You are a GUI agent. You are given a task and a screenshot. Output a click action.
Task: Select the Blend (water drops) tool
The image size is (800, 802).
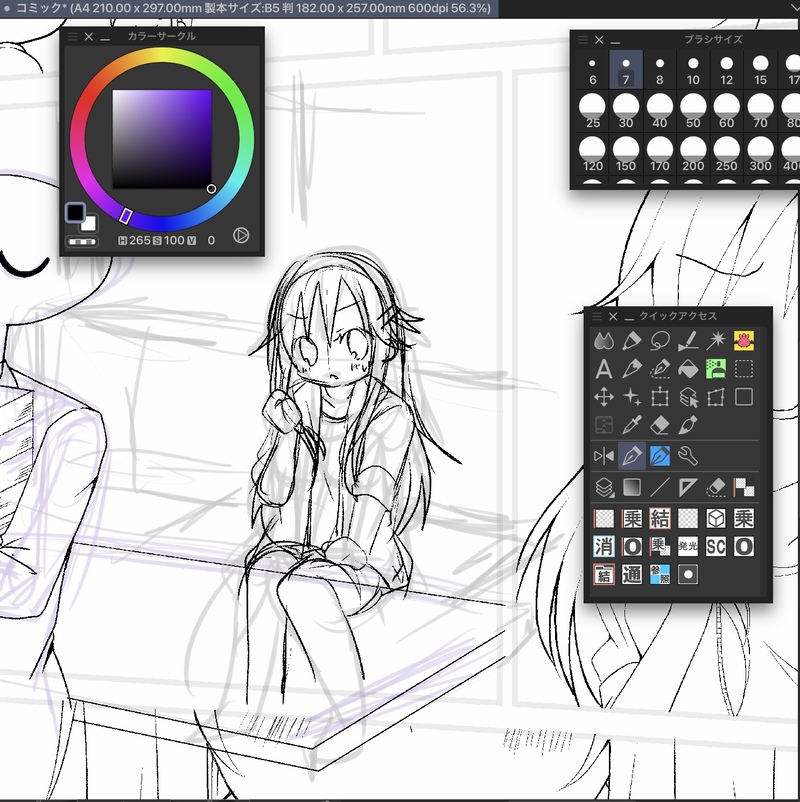604,341
